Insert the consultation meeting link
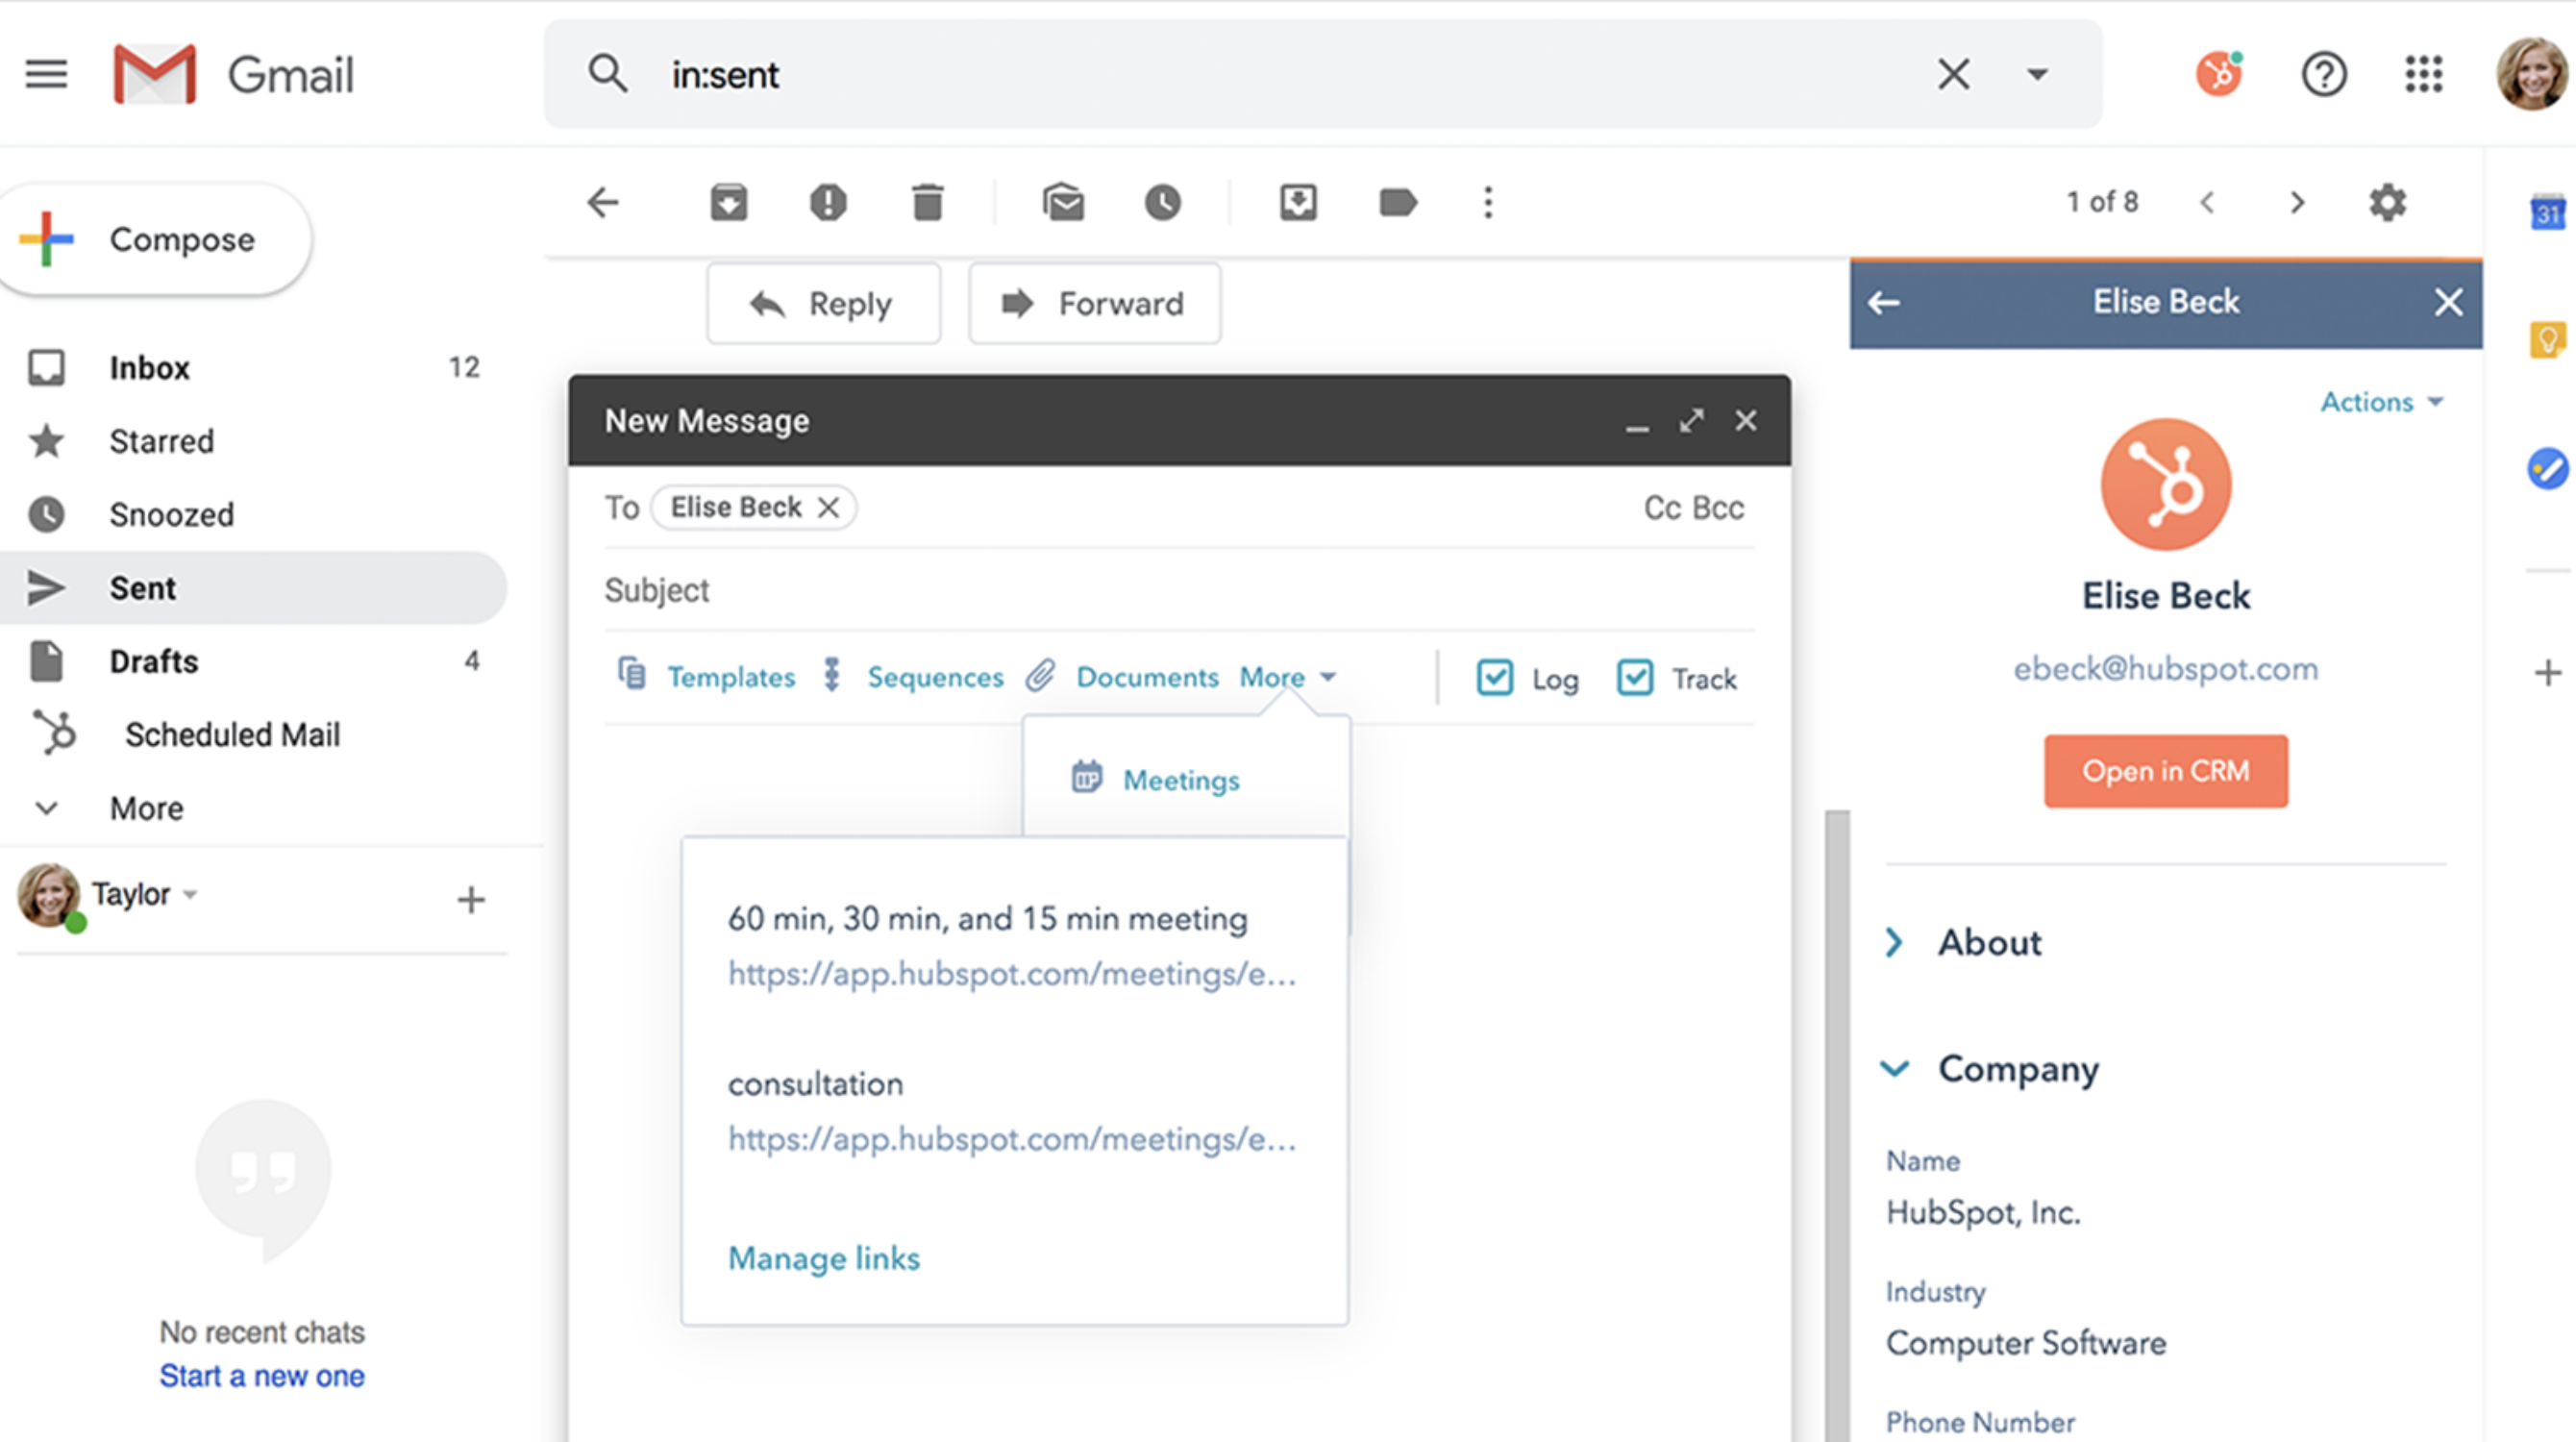 (1013, 1111)
